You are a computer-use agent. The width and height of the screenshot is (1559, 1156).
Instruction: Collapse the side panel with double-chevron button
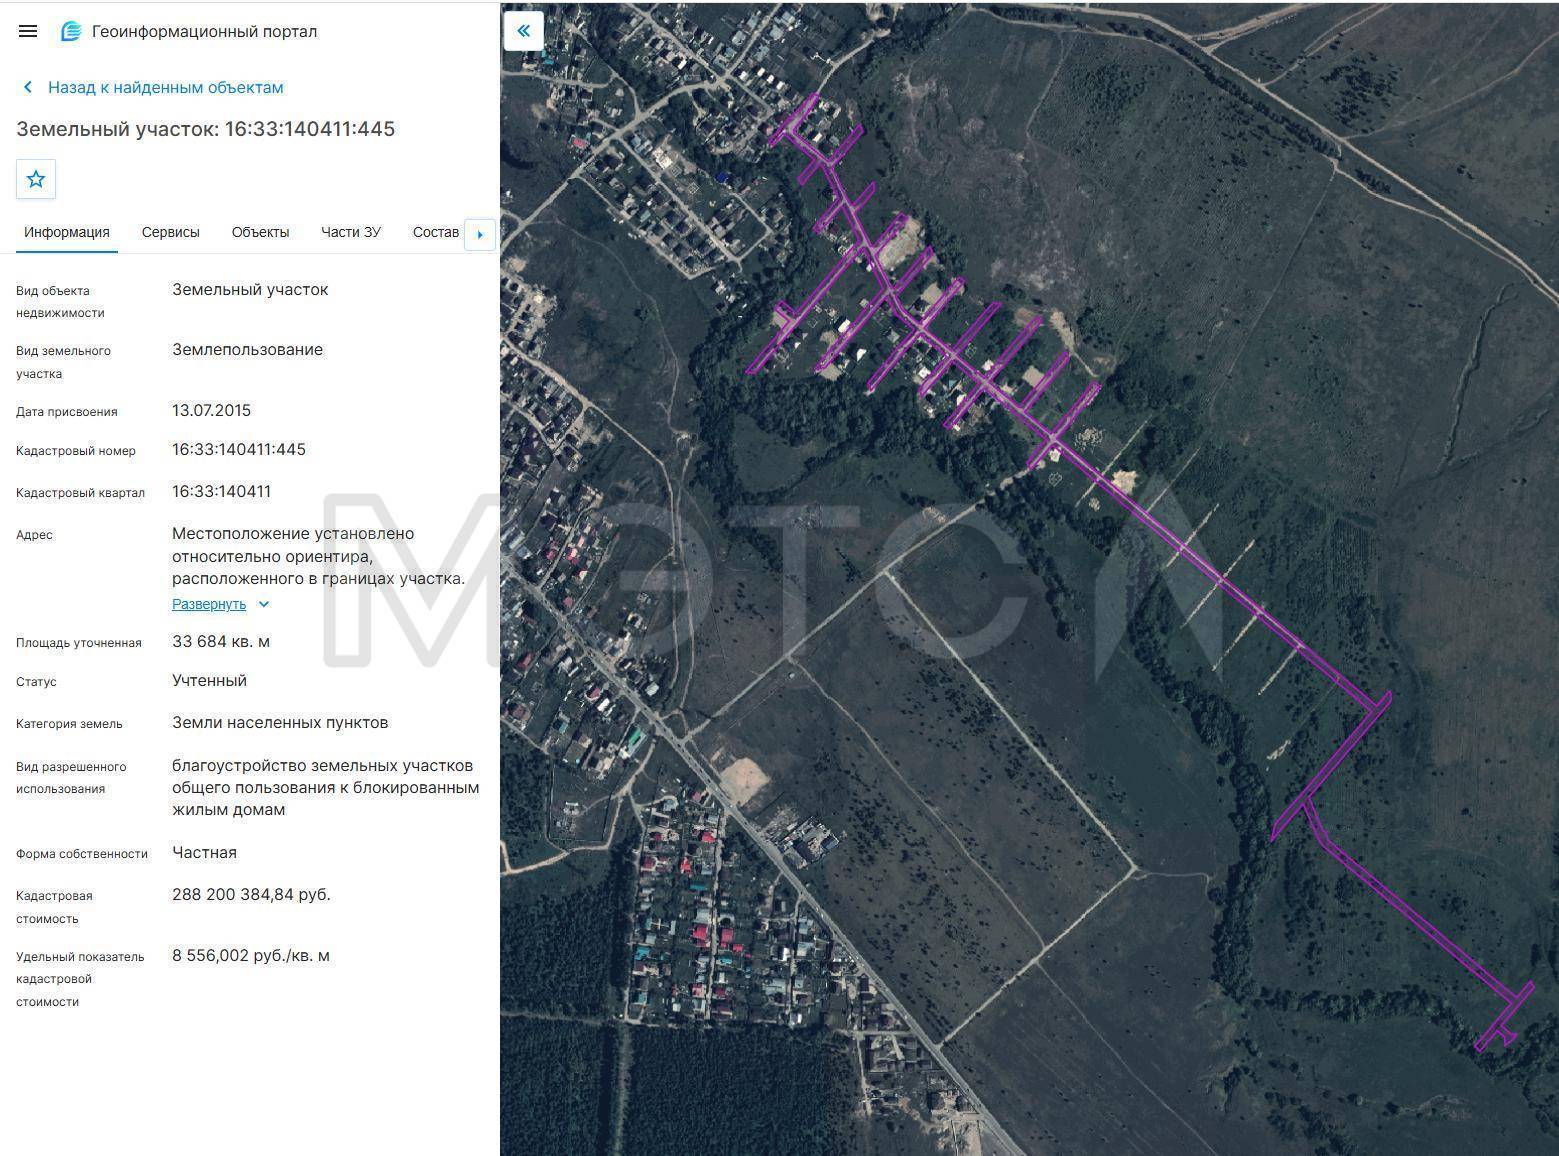[523, 31]
